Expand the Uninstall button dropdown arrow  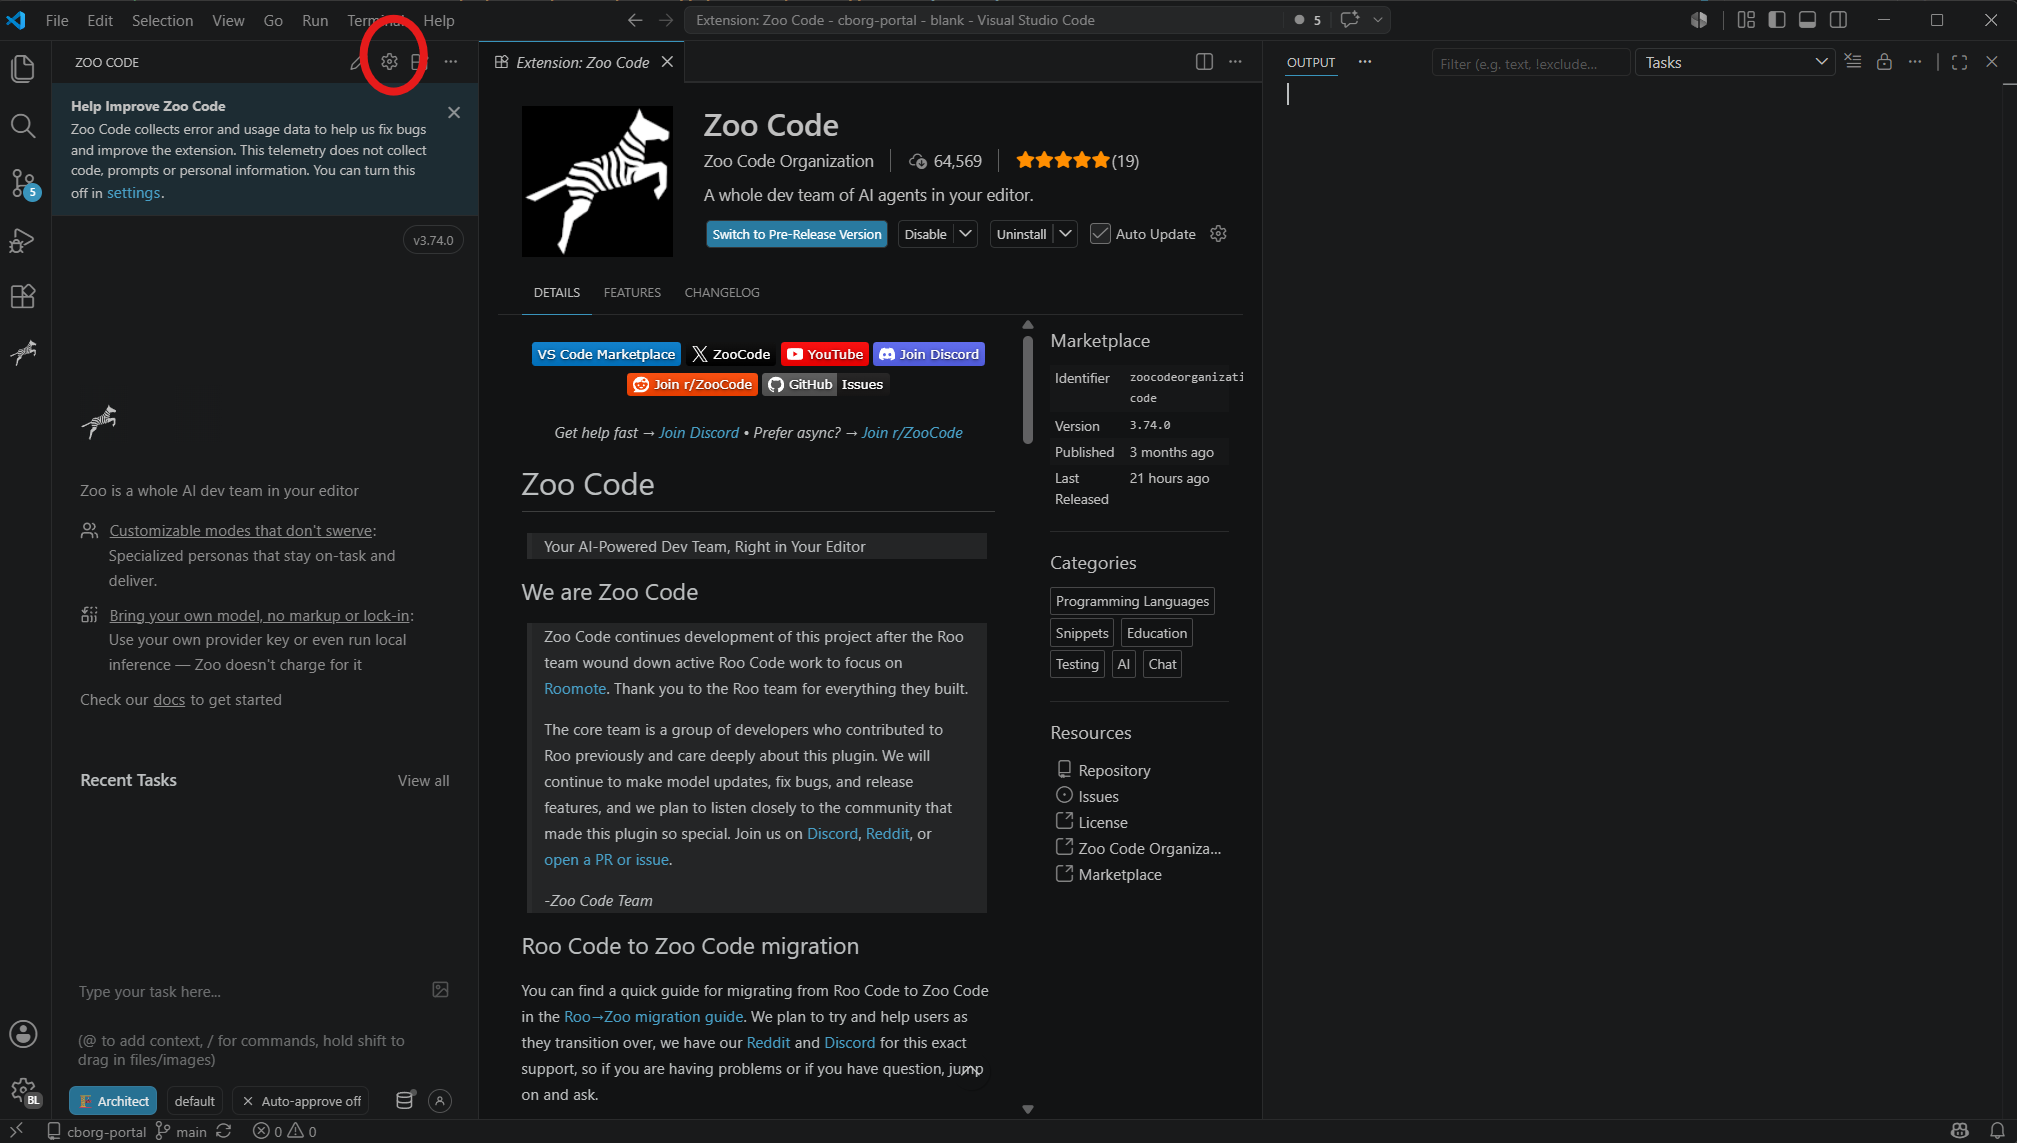pyautogui.click(x=1066, y=234)
